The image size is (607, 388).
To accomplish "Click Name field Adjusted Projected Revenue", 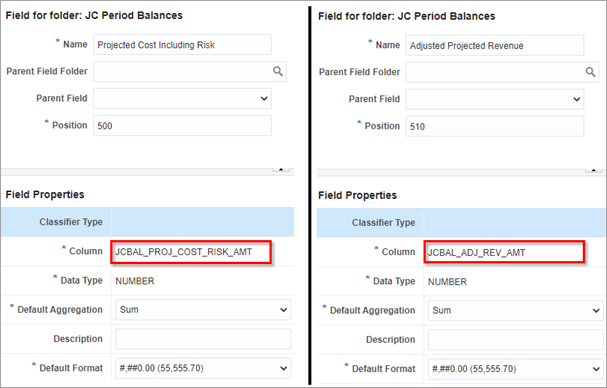I will click(x=494, y=45).
